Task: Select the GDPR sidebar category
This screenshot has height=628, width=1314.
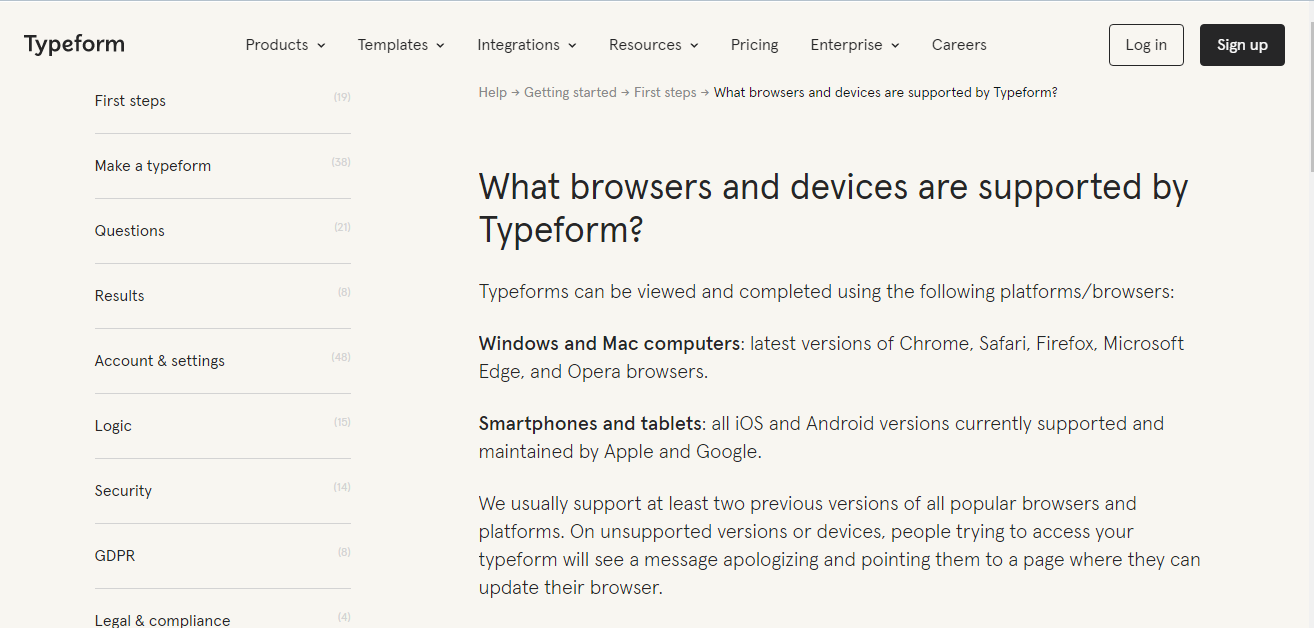Action: coord(115,556)
